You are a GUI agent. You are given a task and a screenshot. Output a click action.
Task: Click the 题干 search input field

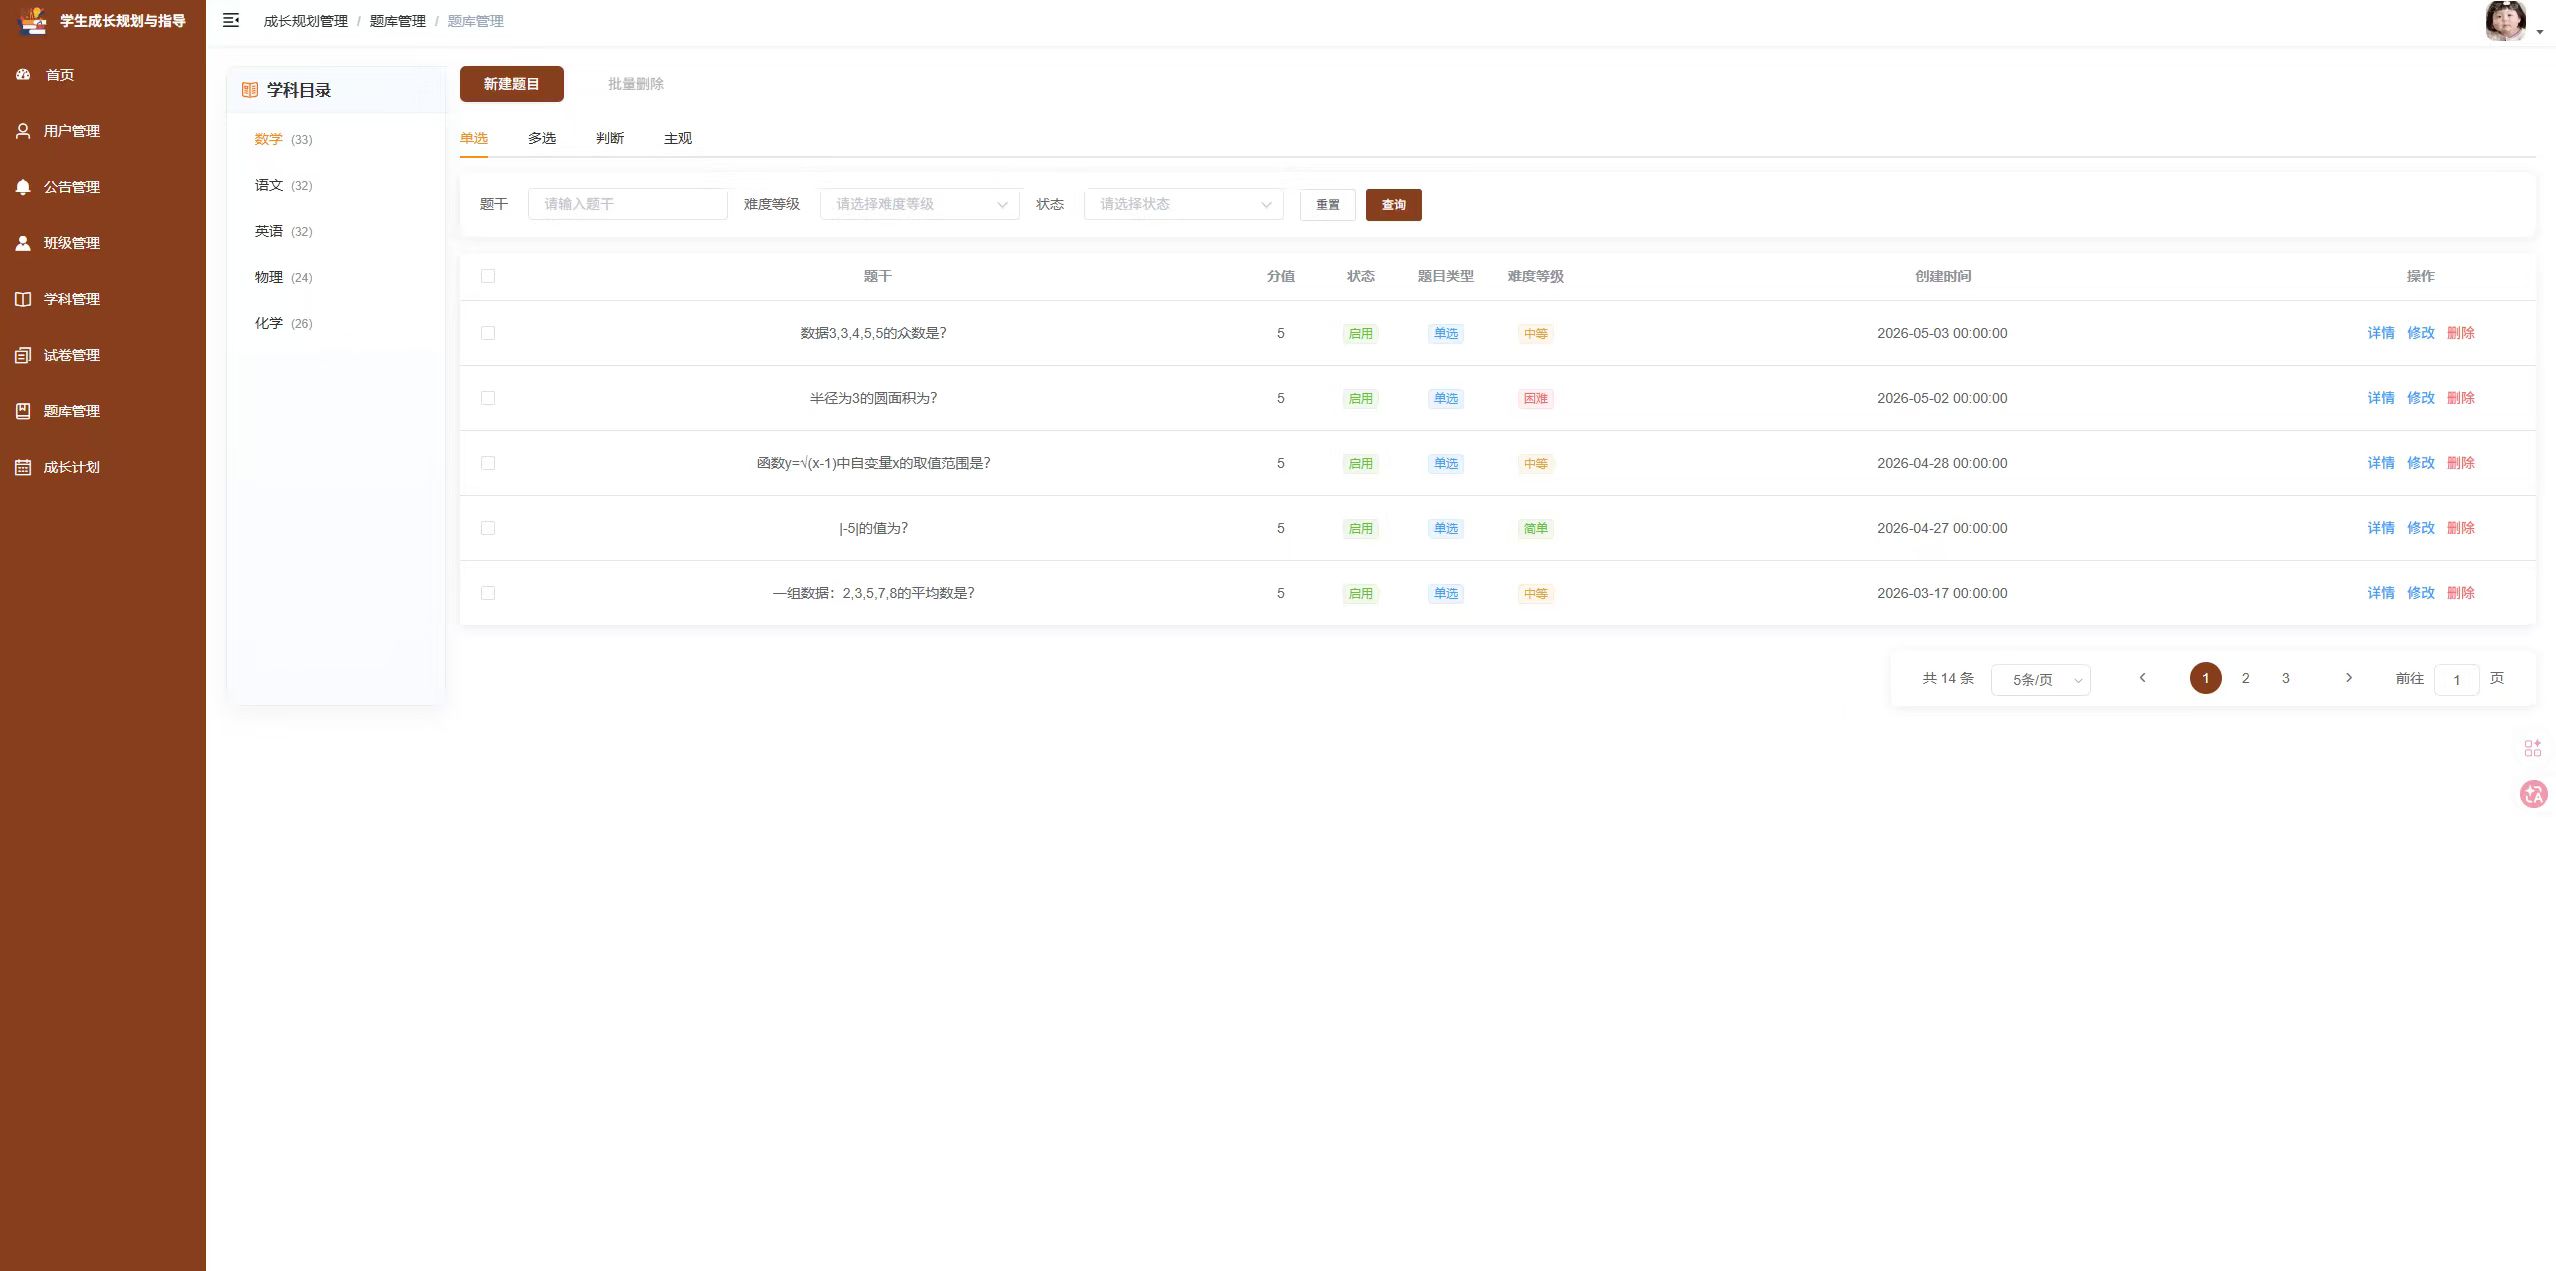point(628,204)
